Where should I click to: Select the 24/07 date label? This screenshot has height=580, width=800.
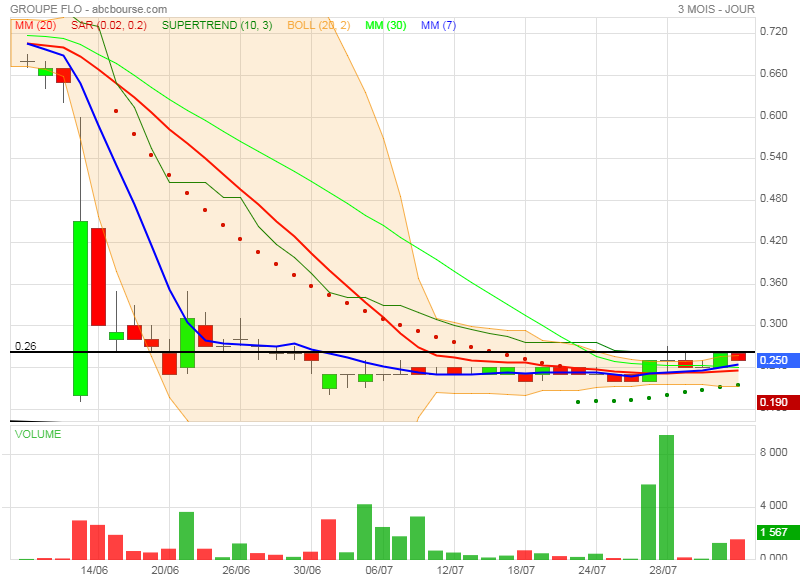click(592, 570)
